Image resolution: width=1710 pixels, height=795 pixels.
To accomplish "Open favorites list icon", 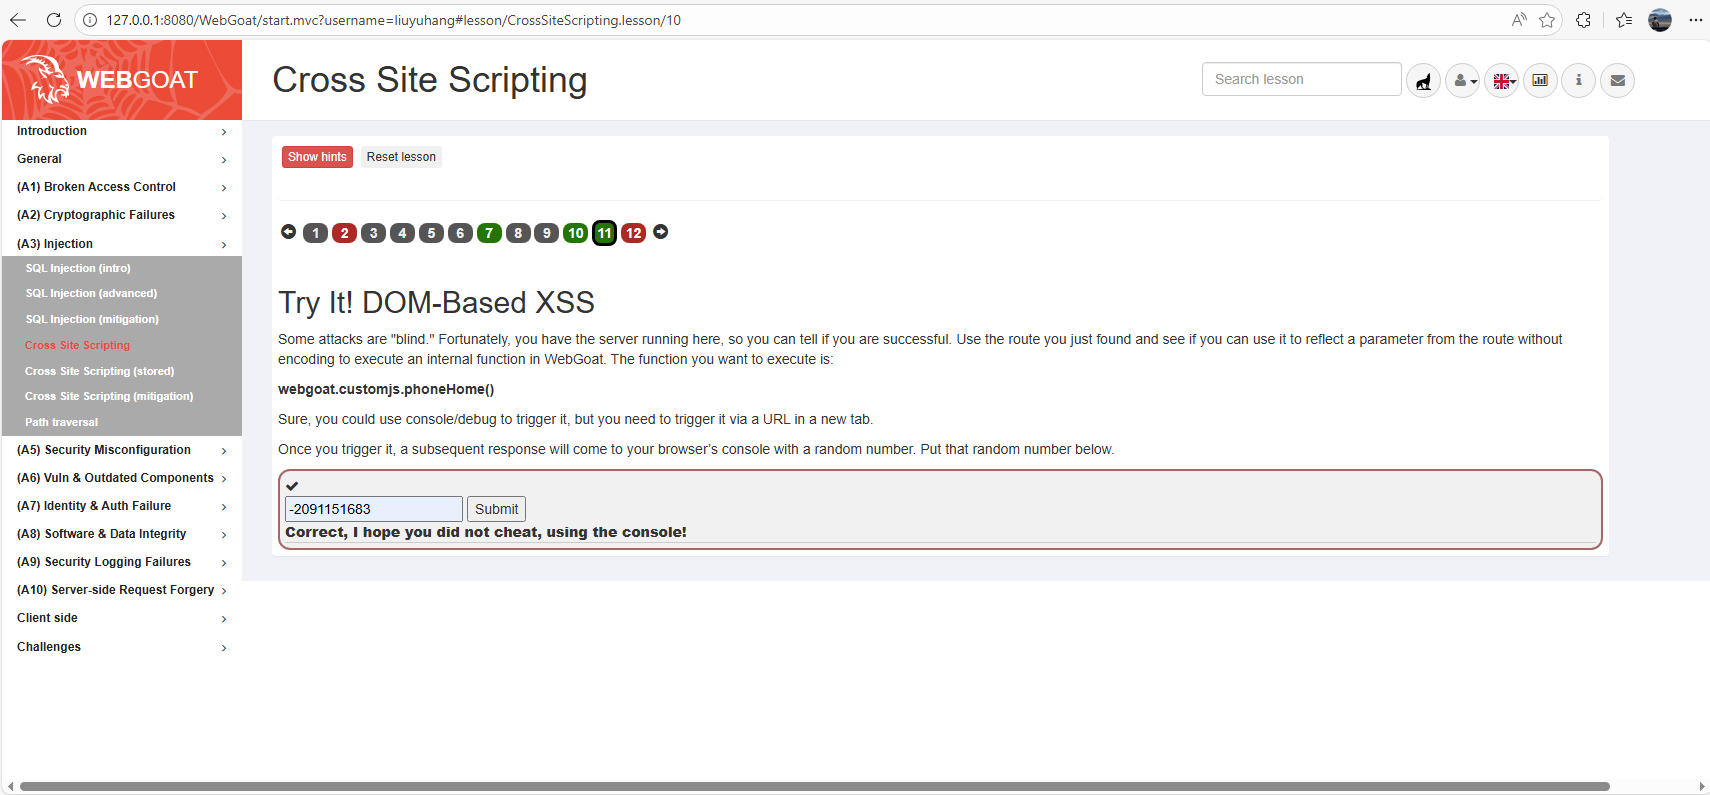I will [x=1624, y=20].
